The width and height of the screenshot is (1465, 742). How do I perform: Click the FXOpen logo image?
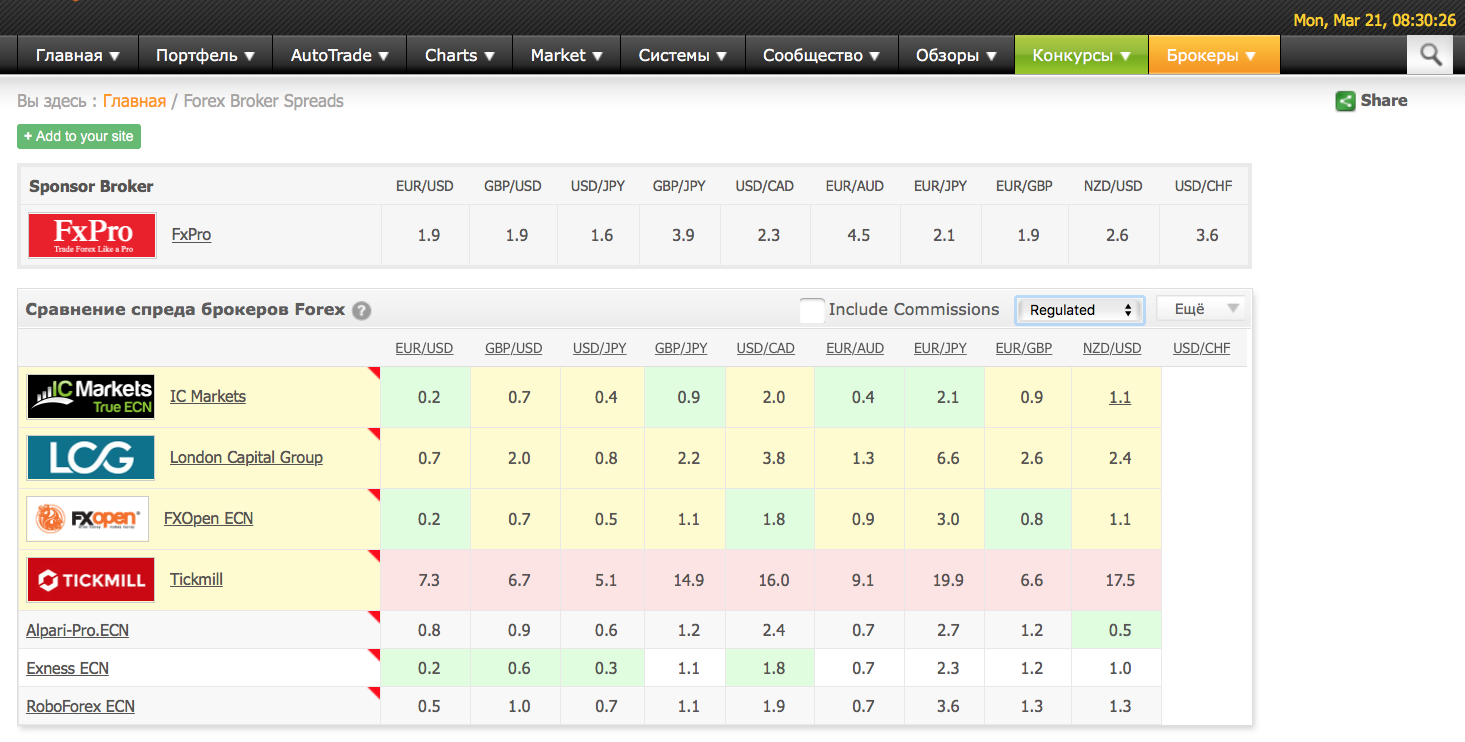click(x=88, y=519)
